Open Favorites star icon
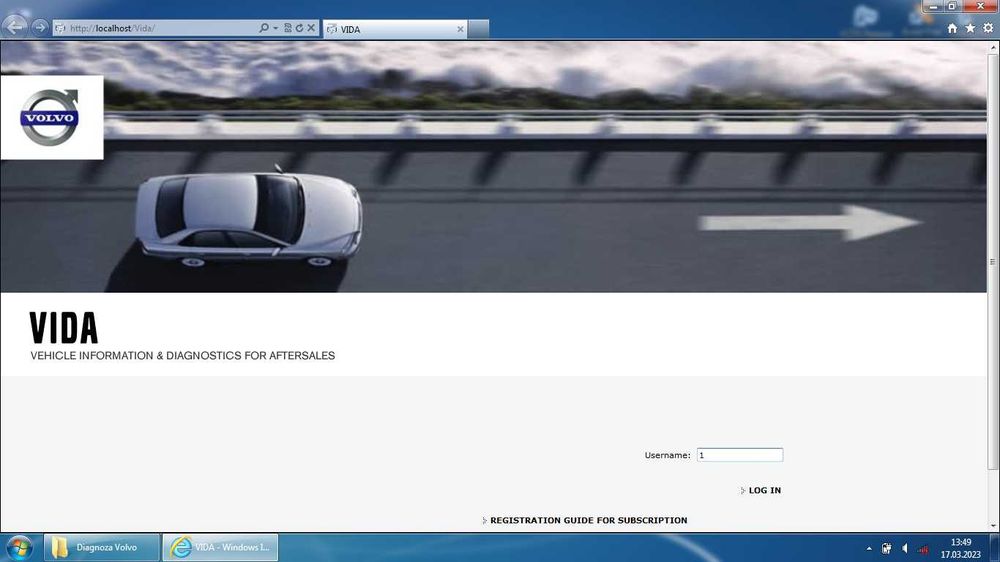1000x562 pixels. coord(970,28)
